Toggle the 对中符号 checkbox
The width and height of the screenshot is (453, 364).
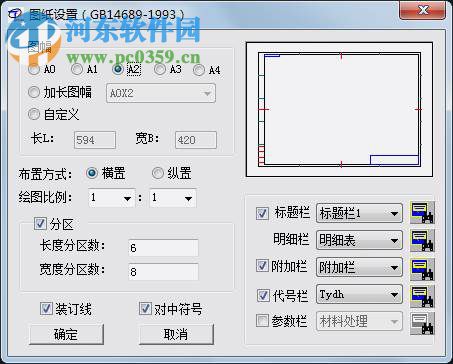[145, 308]
